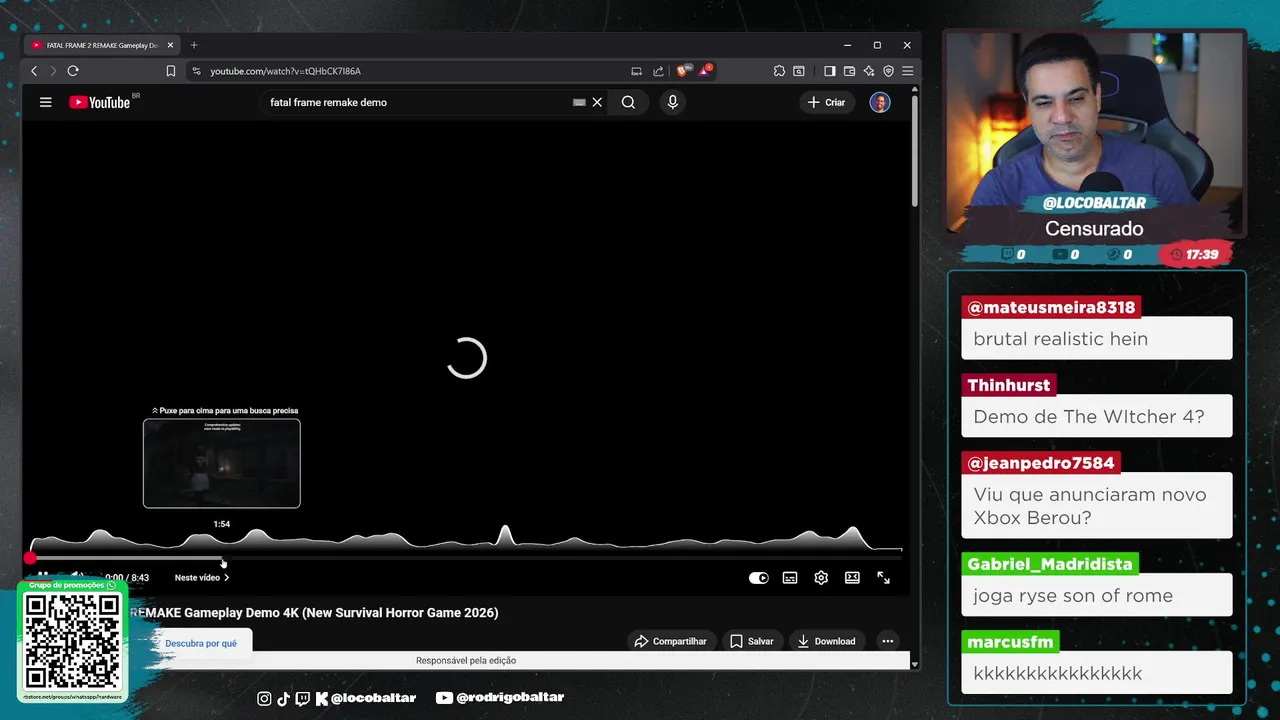Open Leo AI assistant icon
This screenshot has width=1280, height=720.
tap(868, 71)
